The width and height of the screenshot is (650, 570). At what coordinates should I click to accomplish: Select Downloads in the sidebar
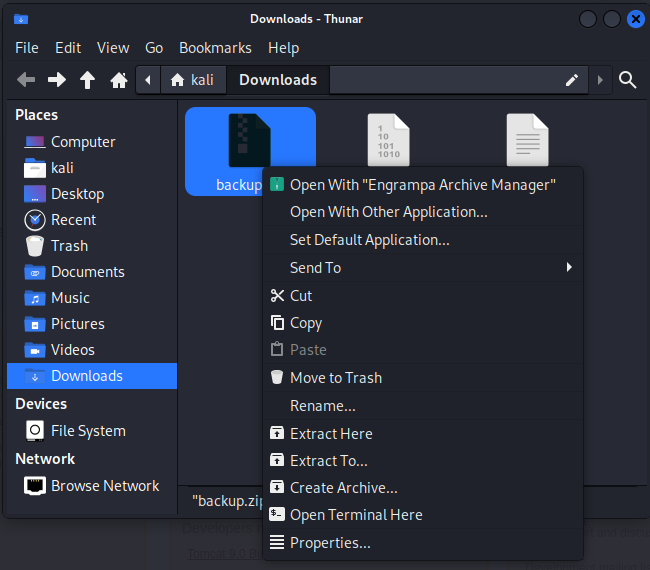pyautogui.click(x=92, y=376)
